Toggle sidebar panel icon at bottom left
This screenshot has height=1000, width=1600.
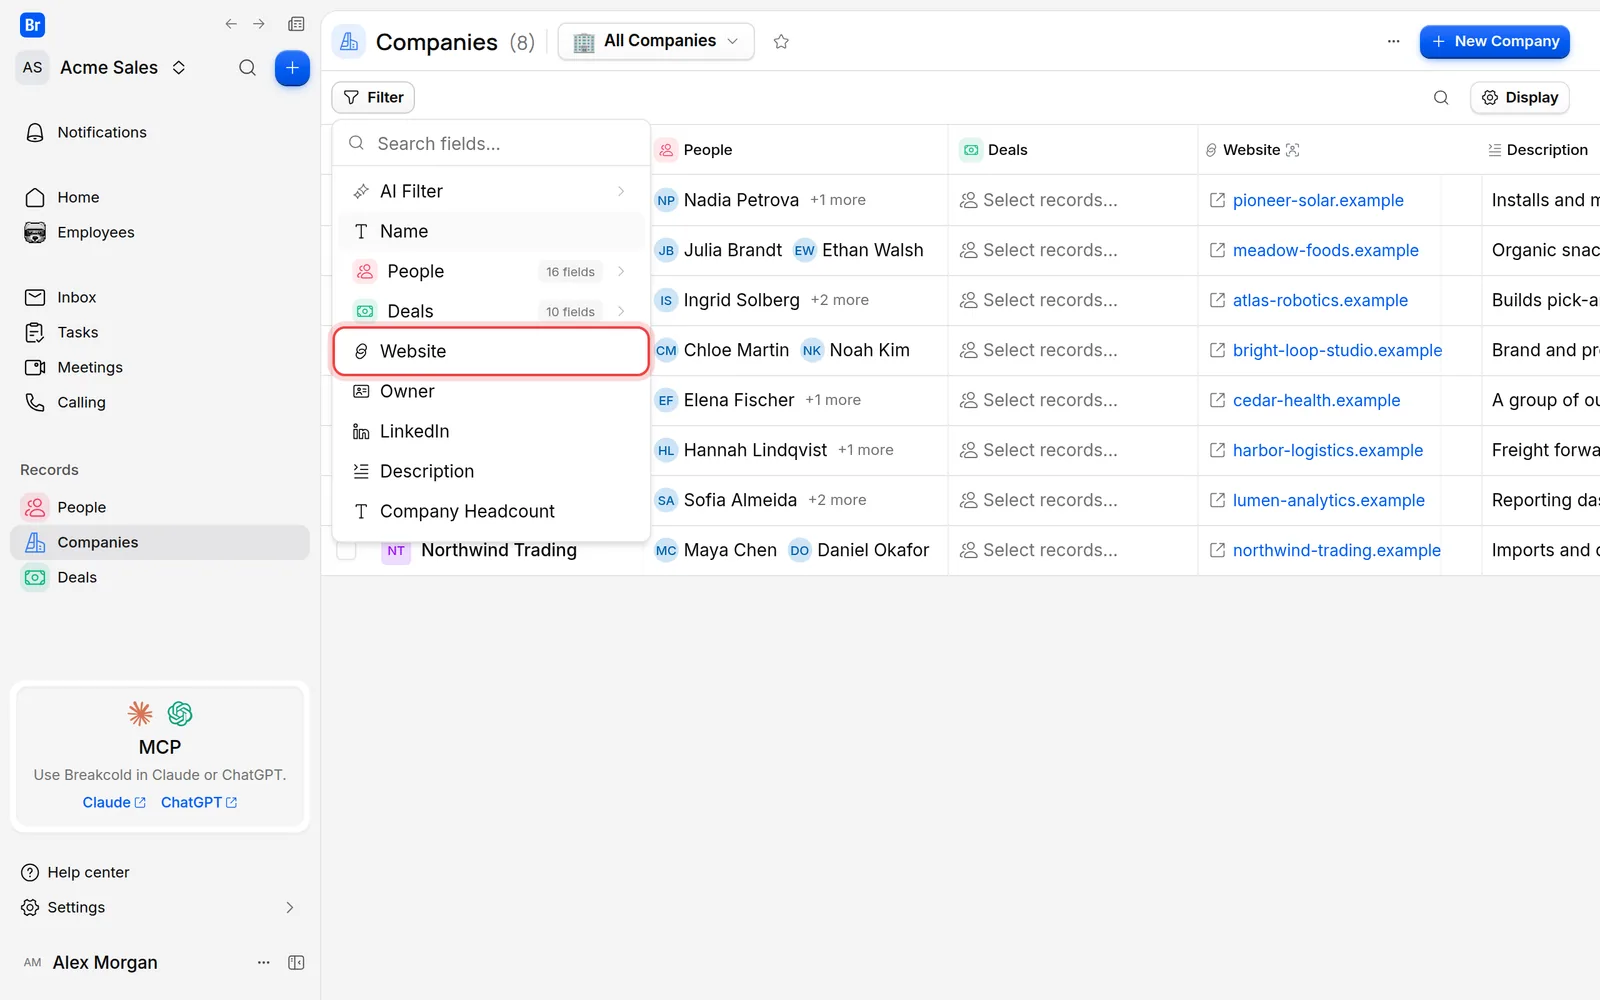[x=296, y=963]
